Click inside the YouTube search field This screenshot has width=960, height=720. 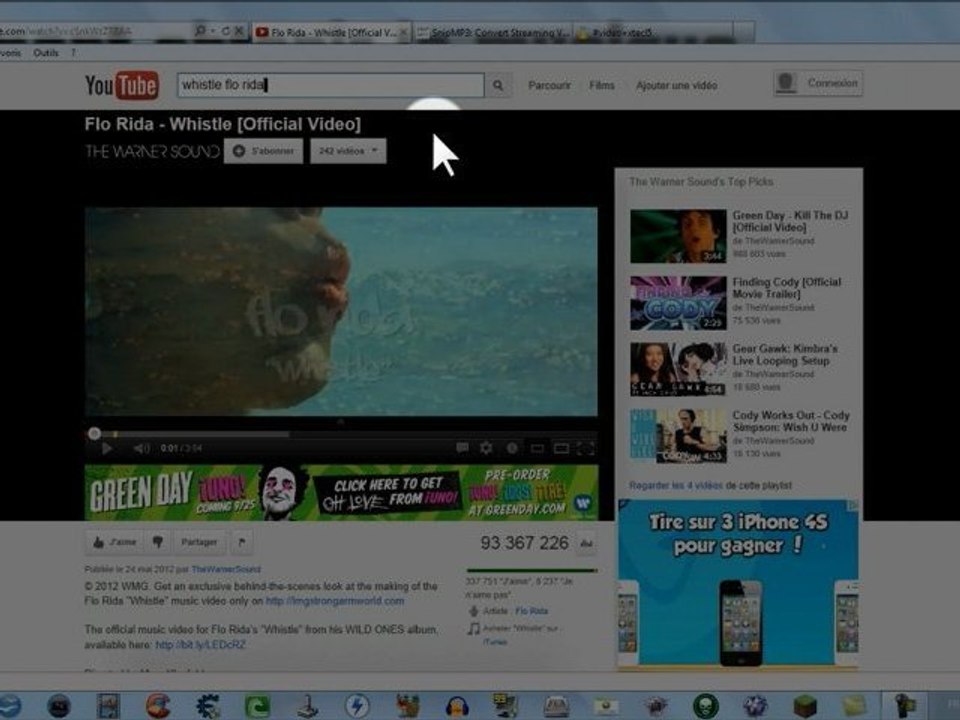click(331, 85)
